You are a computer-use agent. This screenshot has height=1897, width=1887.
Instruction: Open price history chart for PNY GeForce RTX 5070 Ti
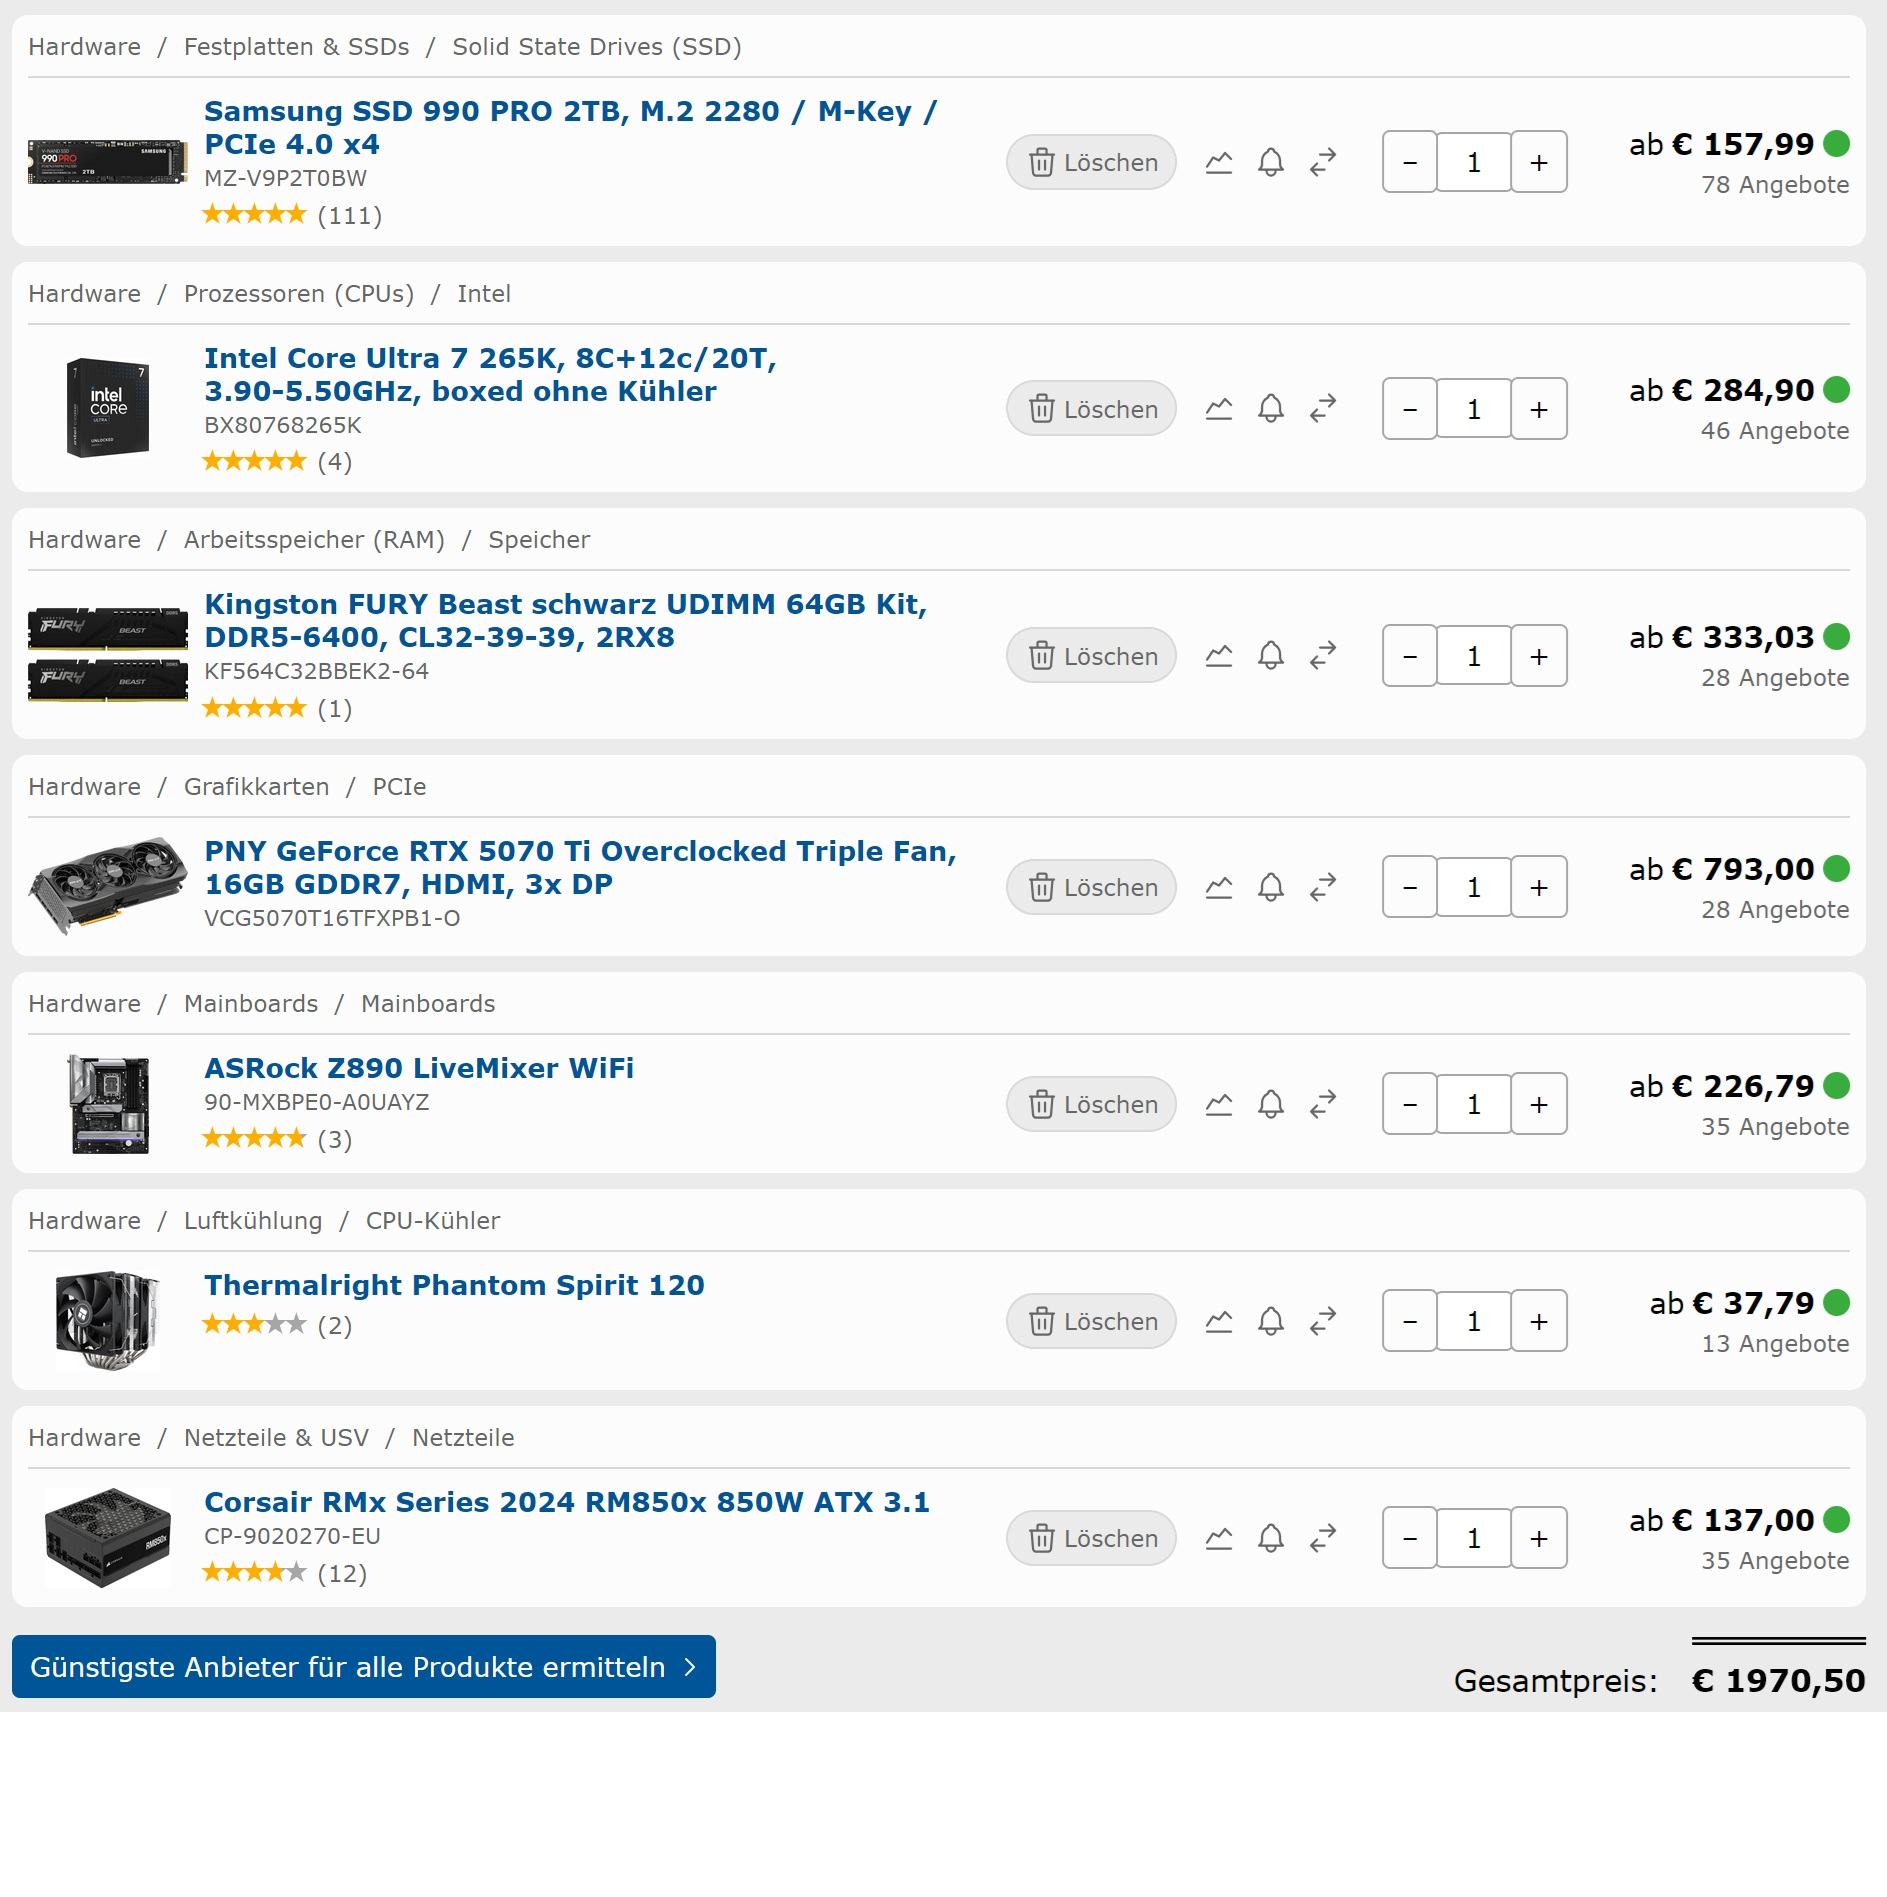1218,887
